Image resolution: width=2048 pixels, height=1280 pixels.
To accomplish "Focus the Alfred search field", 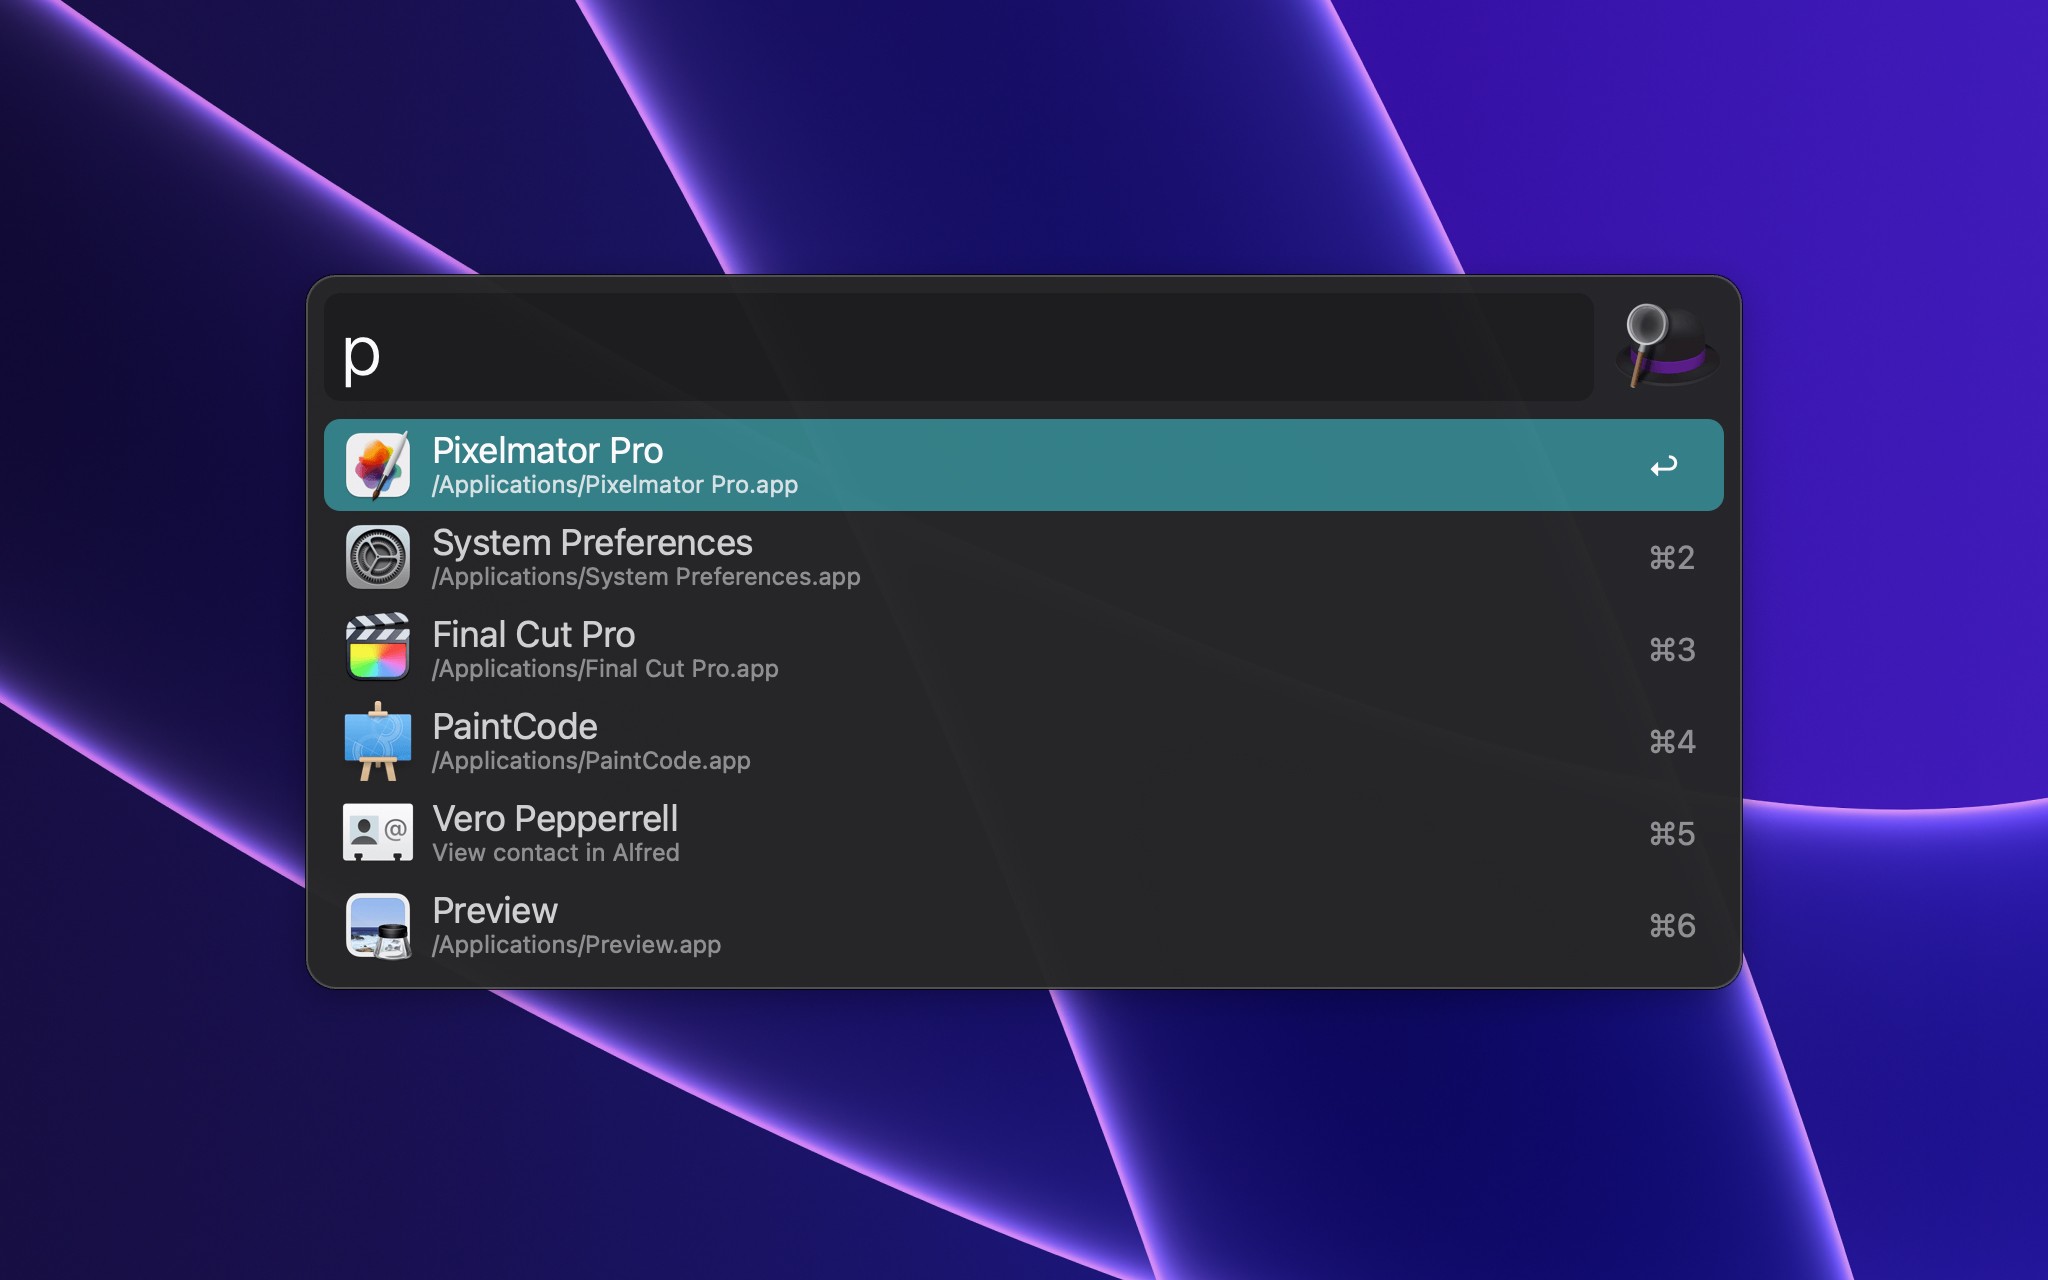I will point(959,347).
